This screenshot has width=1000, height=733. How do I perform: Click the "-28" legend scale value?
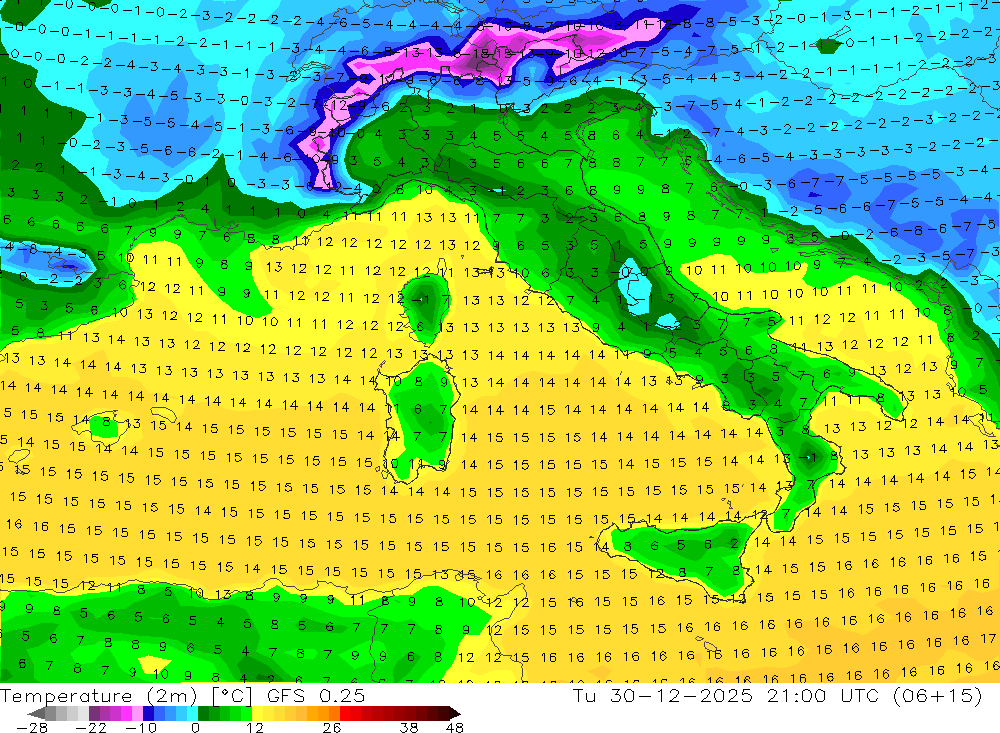click(32, 727)
